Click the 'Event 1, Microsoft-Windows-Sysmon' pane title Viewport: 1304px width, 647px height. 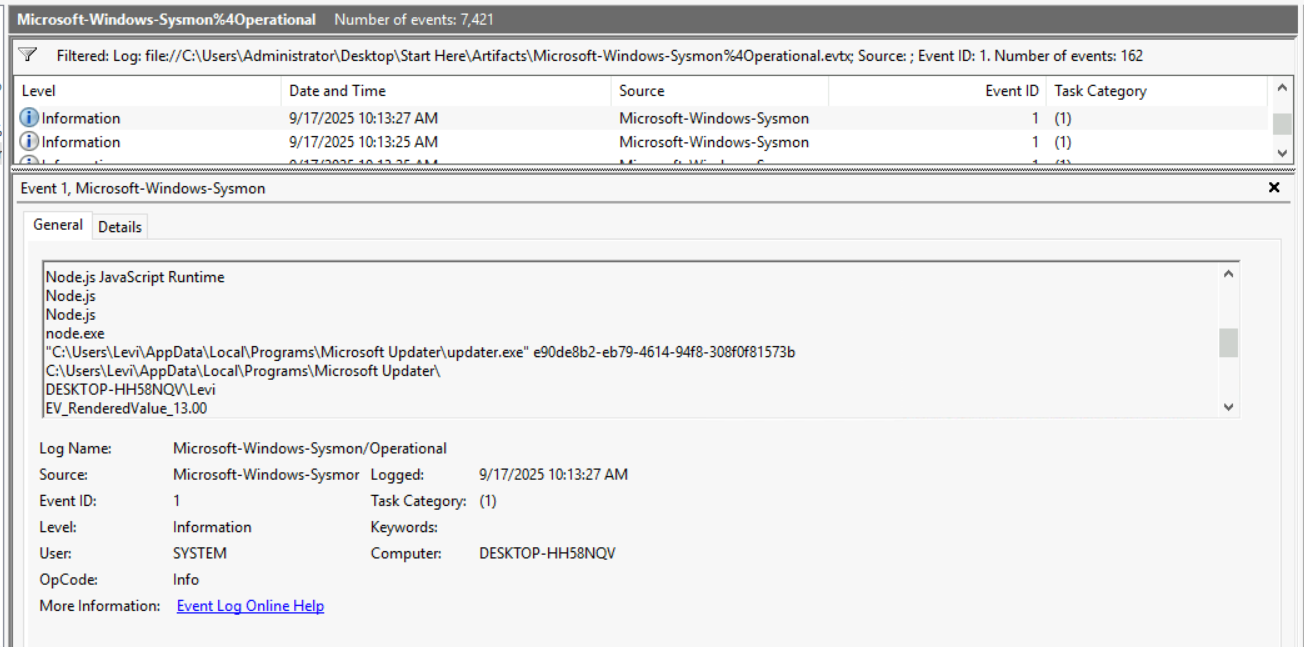click(143, 188)
